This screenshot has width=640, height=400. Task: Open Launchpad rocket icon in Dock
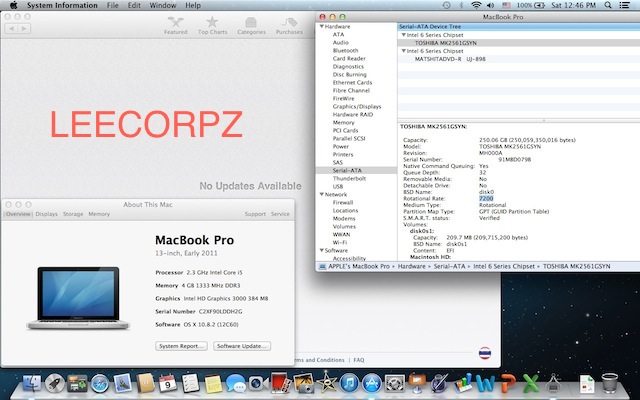(55, 384)
